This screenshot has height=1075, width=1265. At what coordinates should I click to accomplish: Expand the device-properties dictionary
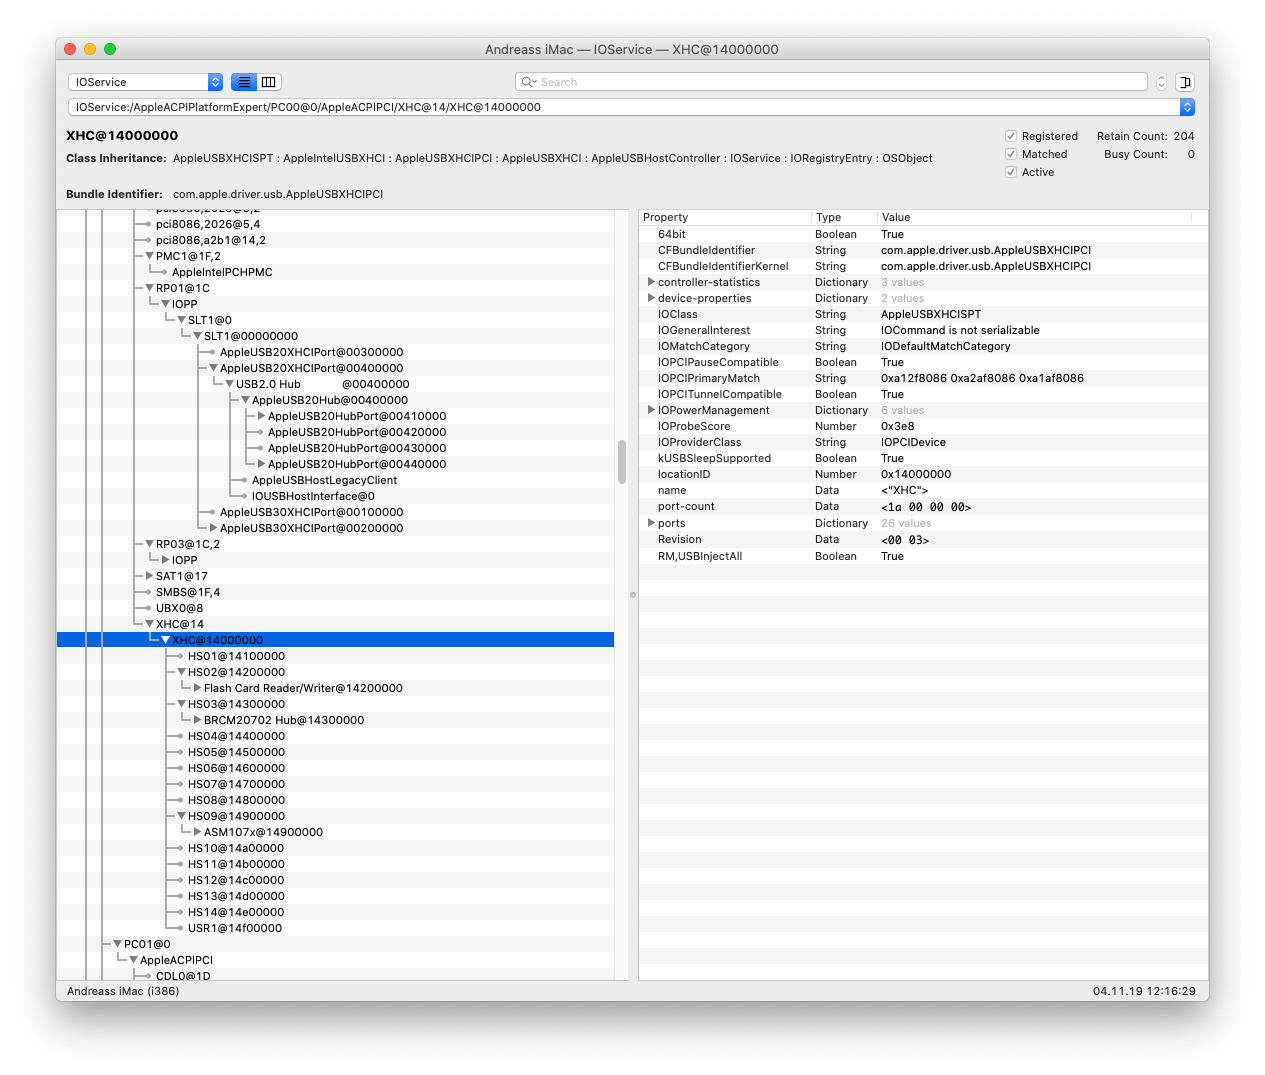(x=651, y=298)
